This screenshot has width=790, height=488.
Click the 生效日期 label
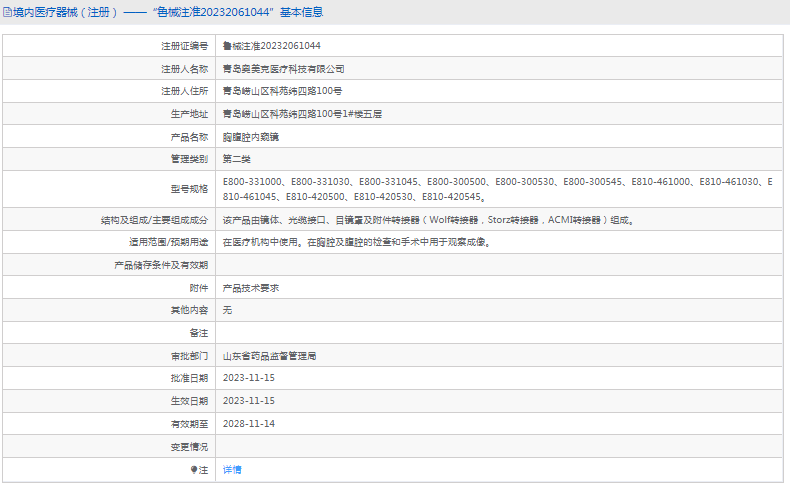(189, 401)
